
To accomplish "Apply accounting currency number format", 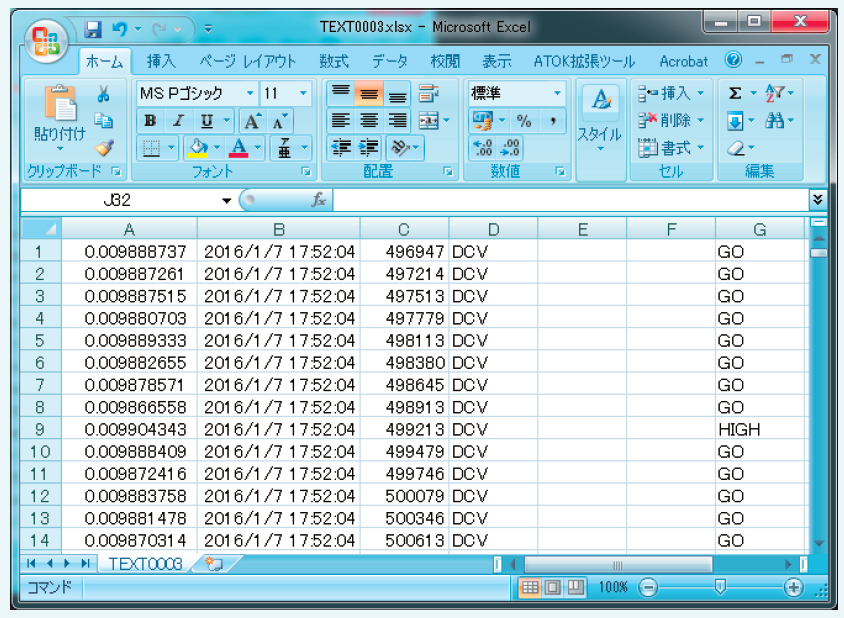I will click(482, 121).
